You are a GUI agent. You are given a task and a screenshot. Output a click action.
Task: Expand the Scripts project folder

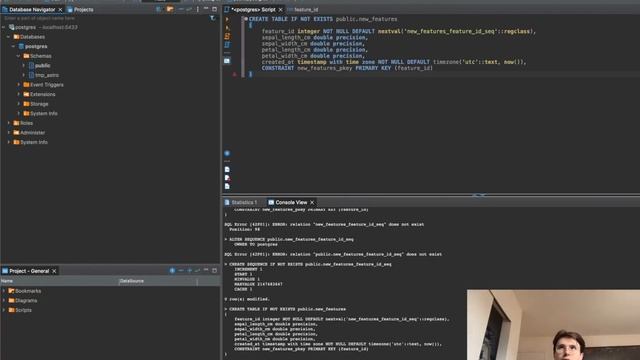(x=4, y=310)
